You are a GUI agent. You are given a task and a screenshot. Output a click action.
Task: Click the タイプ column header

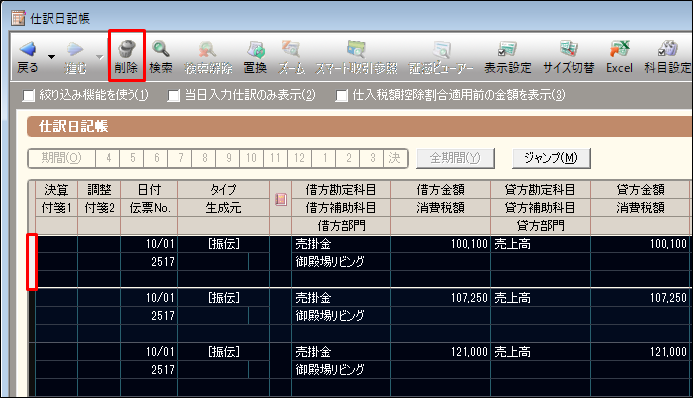click(223, 190)
